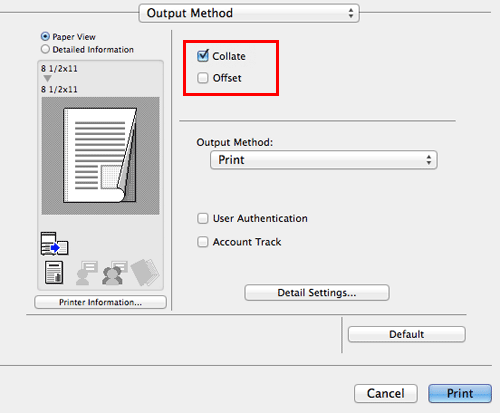Click the upper 8 1/2x11 paper size text
This screenshot has width=500, height=413.
(59, 69)
